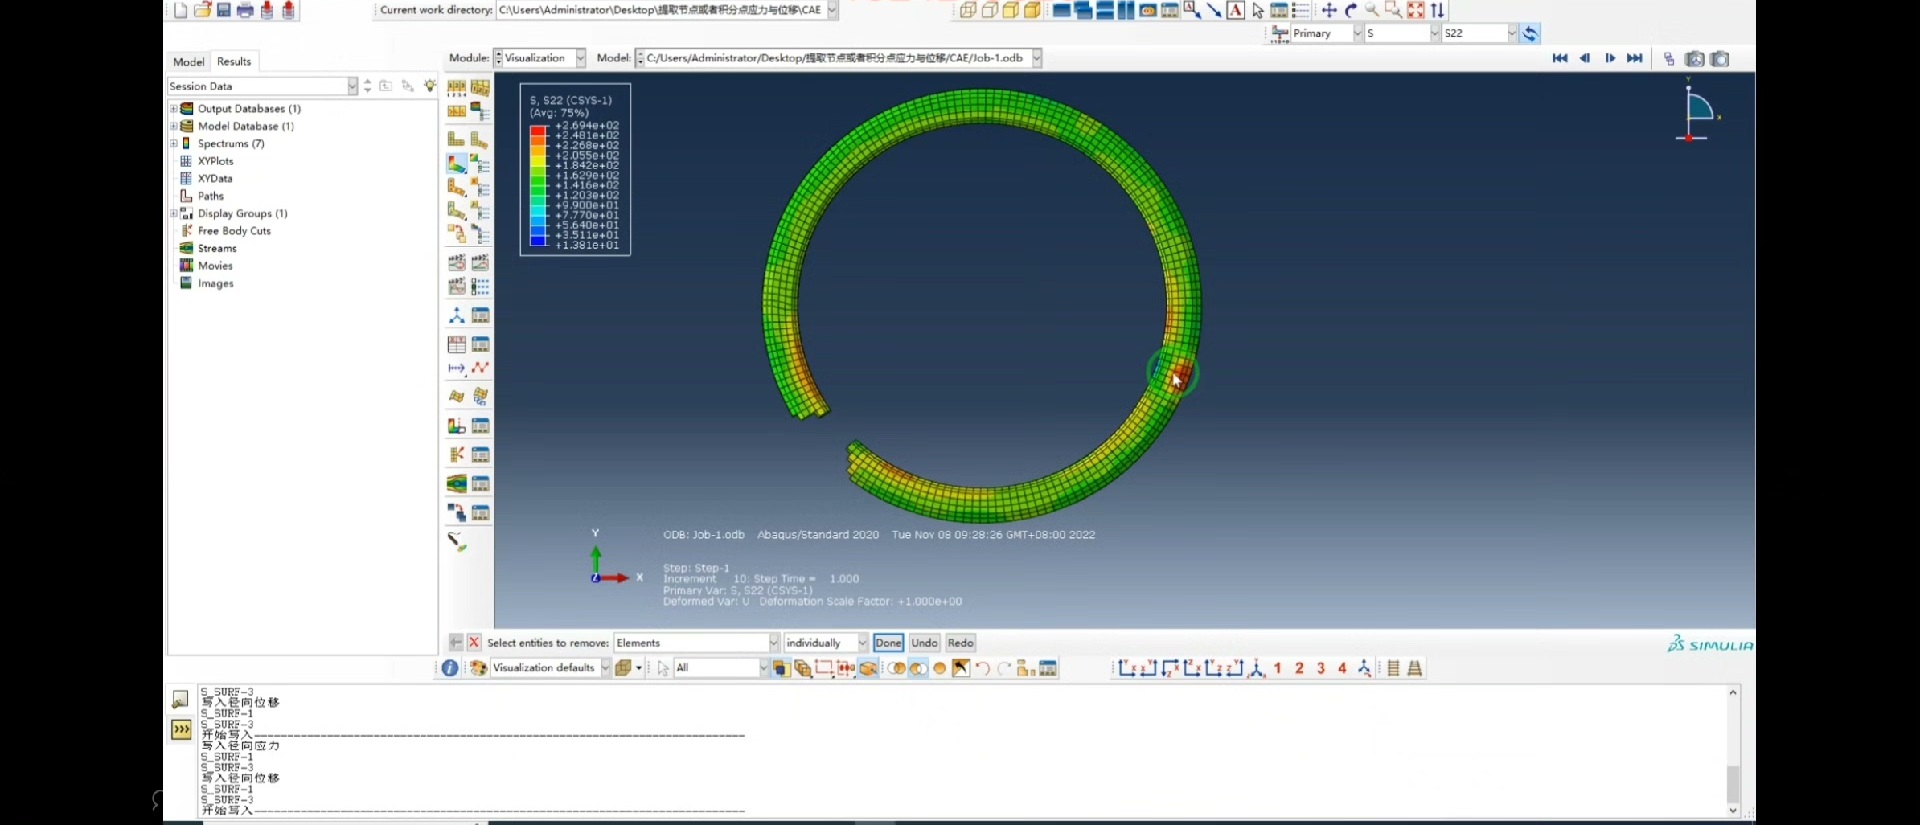Open the Session Data dropdown
This screenshot has width=1920, height=825.
[x=353, y=86]
